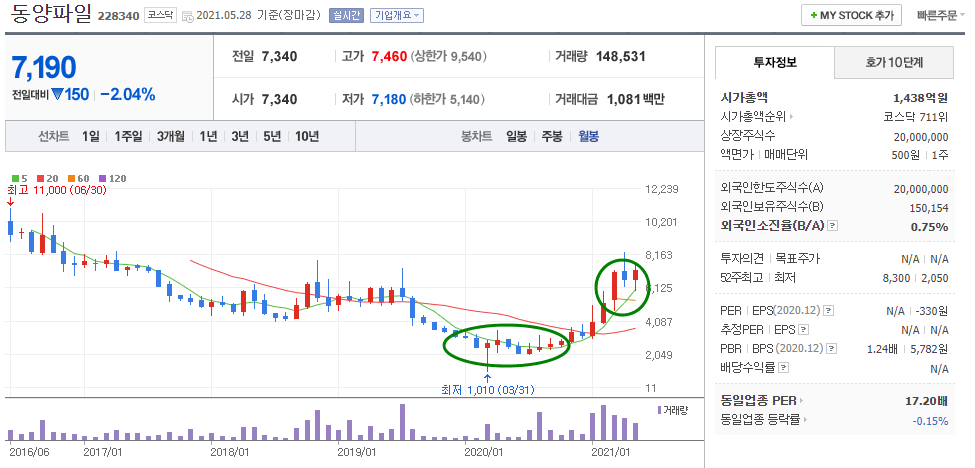This screenshot has height=468, width=975.
Task: Select the 5년 line chart period
Action: (272, 136)
